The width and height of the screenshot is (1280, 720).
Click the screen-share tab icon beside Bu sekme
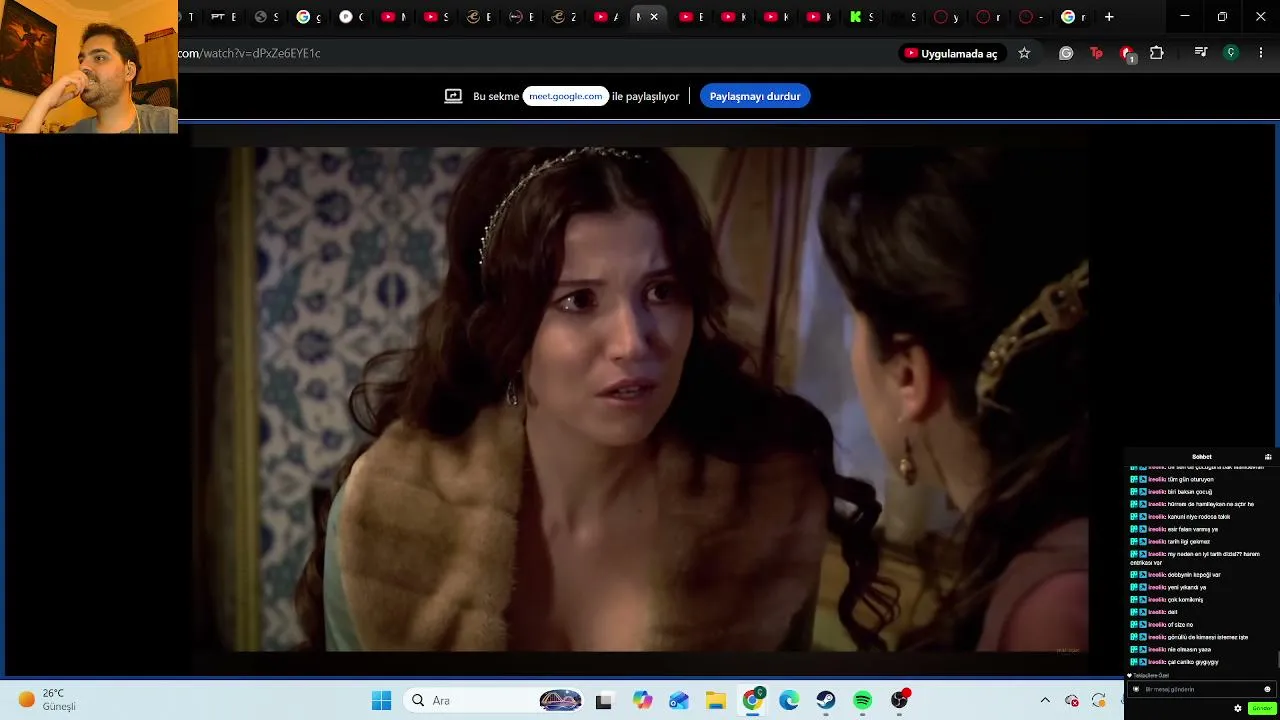pos(453,96)
